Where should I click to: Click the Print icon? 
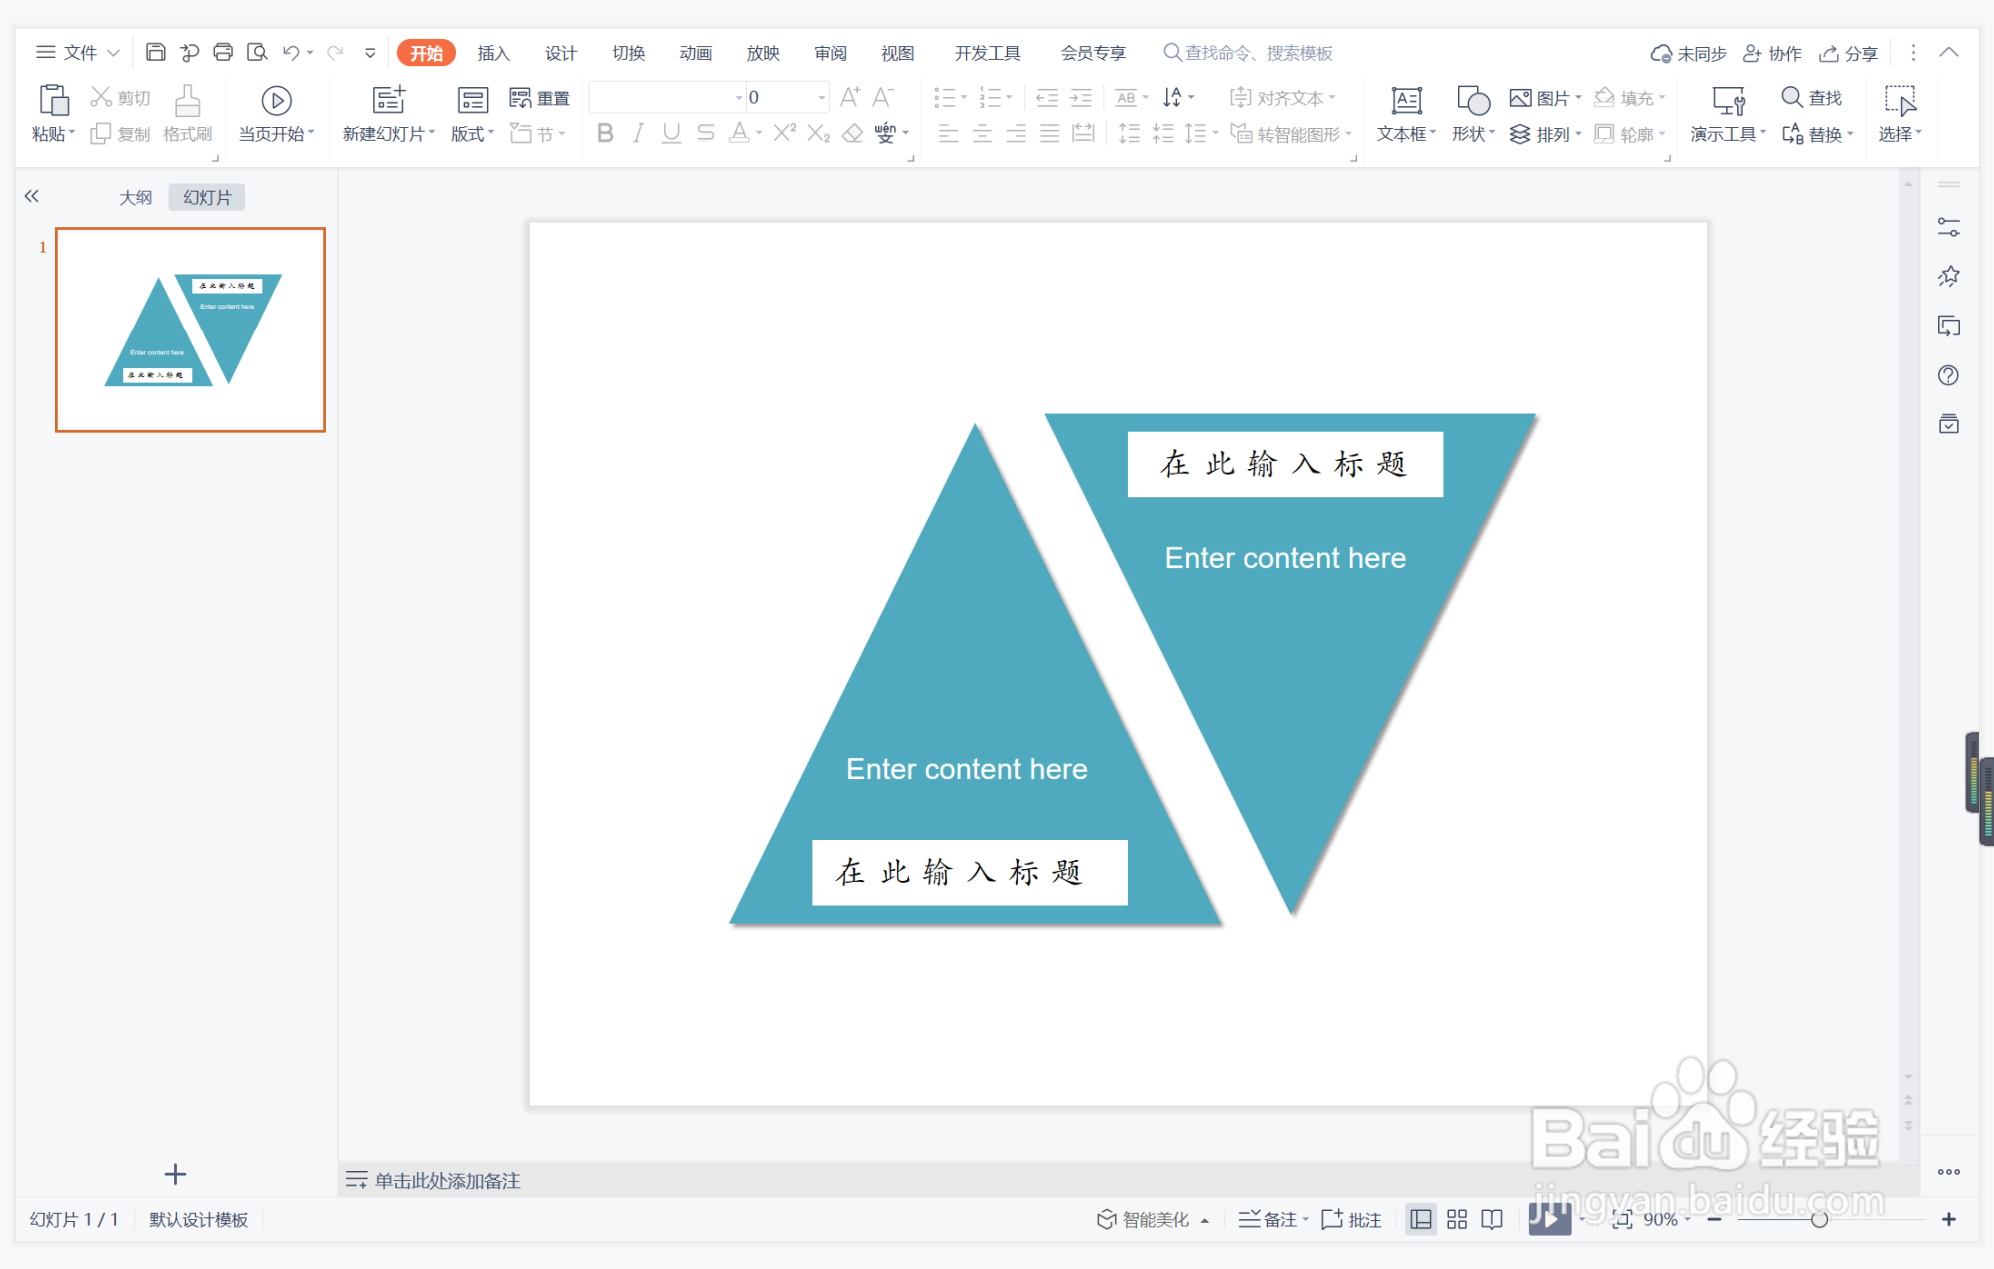click(x=223, y=52)
